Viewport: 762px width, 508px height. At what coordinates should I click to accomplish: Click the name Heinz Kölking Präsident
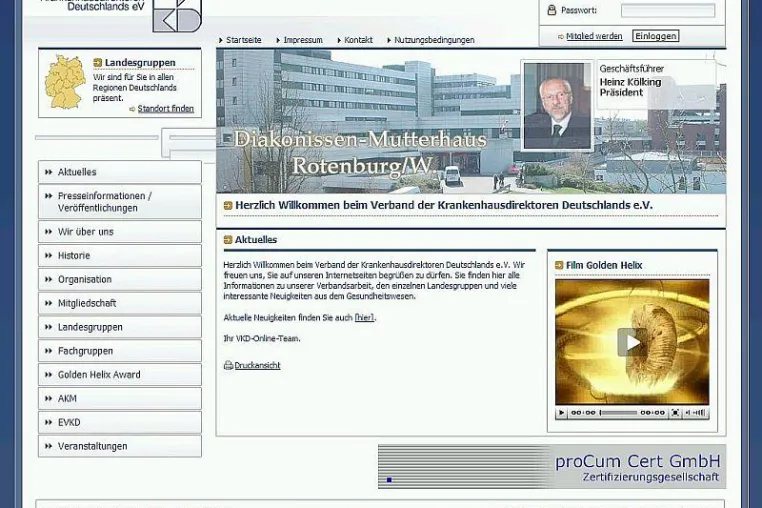(630, 87)
